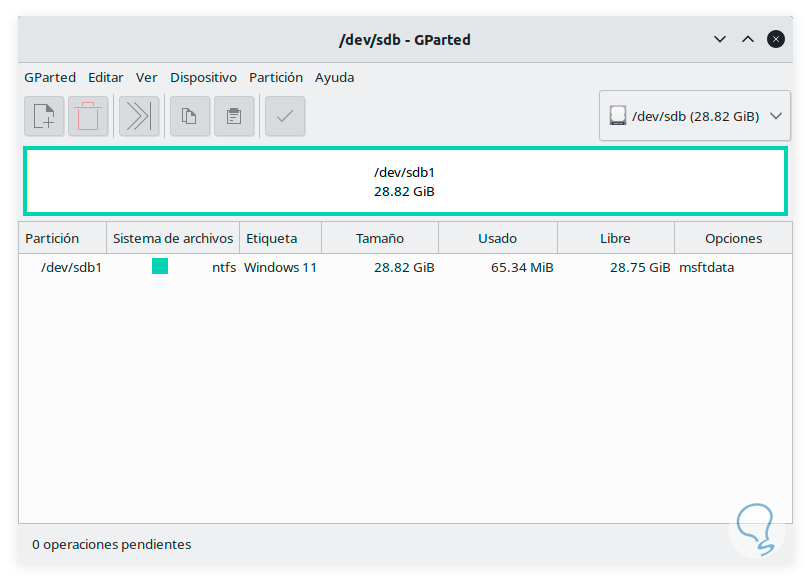Click the /dev/sdb1 graphical partition bar
This screenshot has width=811, height=583.
(x=405, y=181)
